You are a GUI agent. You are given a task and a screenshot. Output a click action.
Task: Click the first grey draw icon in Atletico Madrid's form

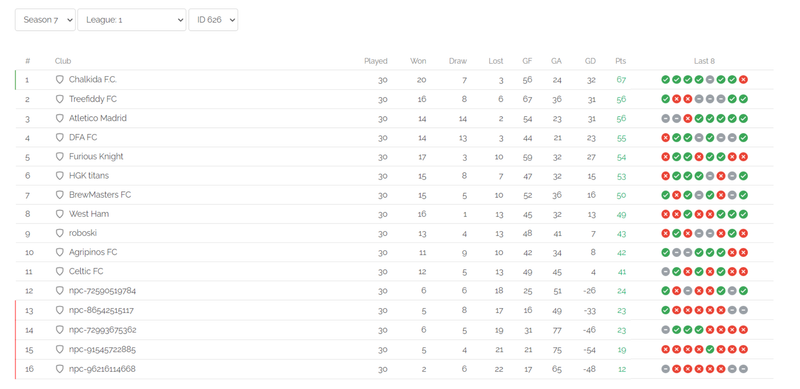tap(665, 118)
